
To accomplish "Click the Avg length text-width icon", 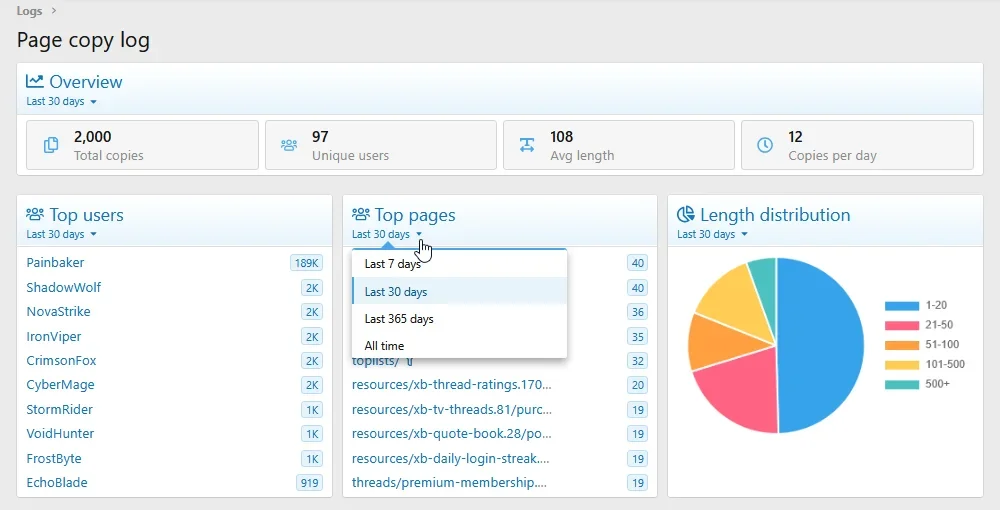I will pyautogui.click(x=527, y=145).
